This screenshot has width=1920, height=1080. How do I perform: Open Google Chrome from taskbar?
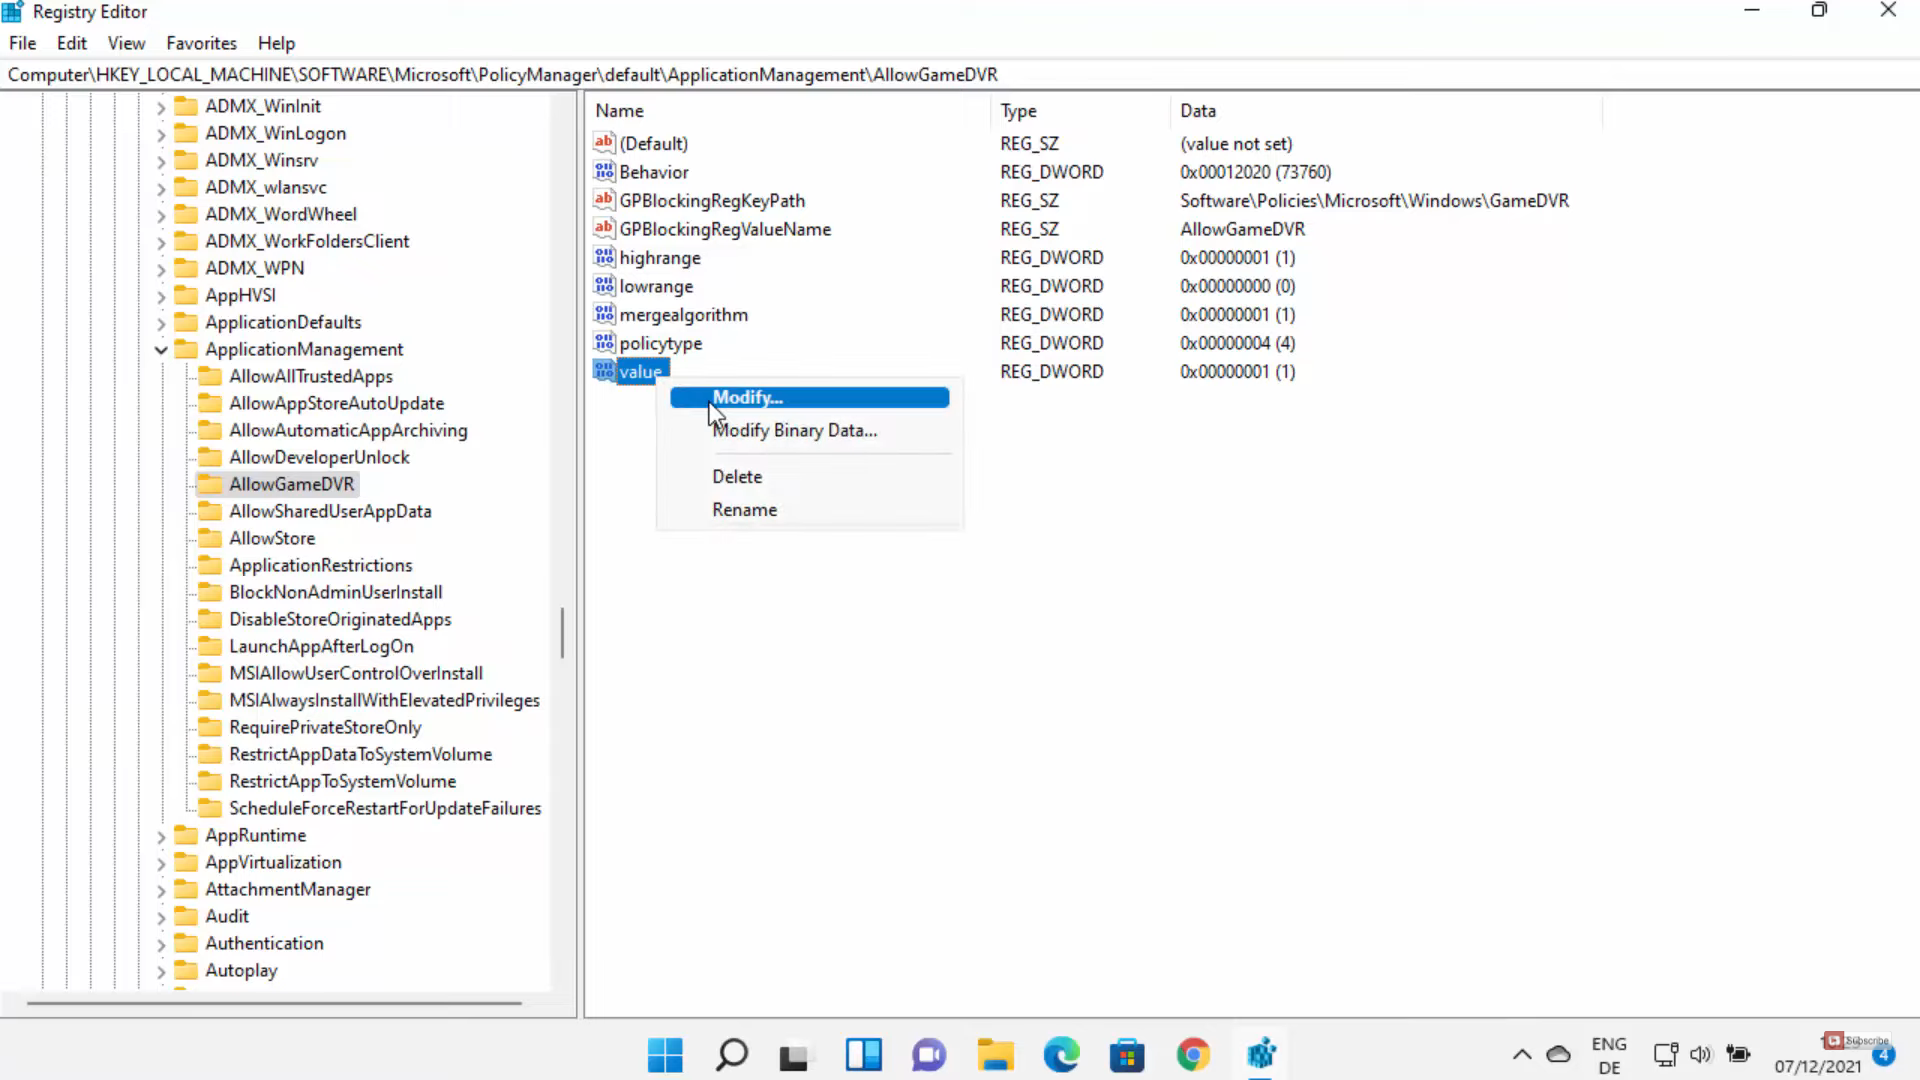pos(1193,1055)
